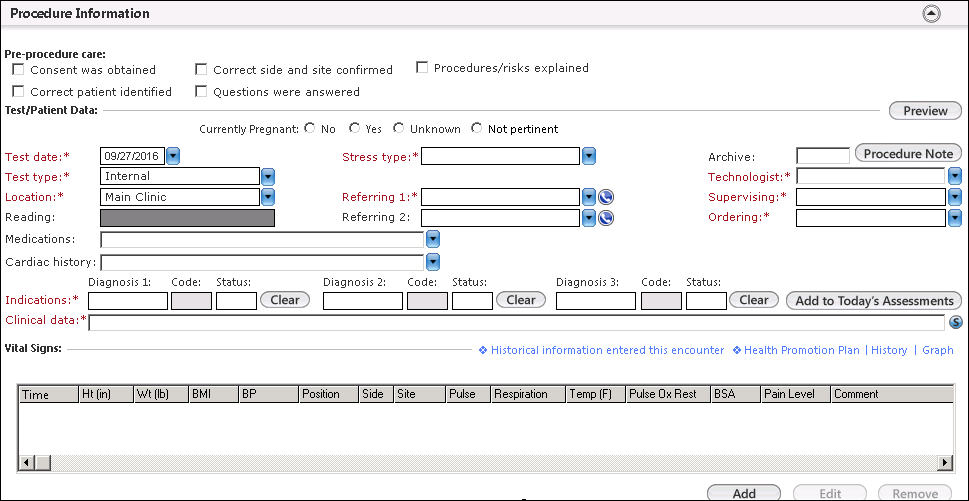Click the Pulse column header
The width and height of the screenshot is (969, 501).
point(468,394)
